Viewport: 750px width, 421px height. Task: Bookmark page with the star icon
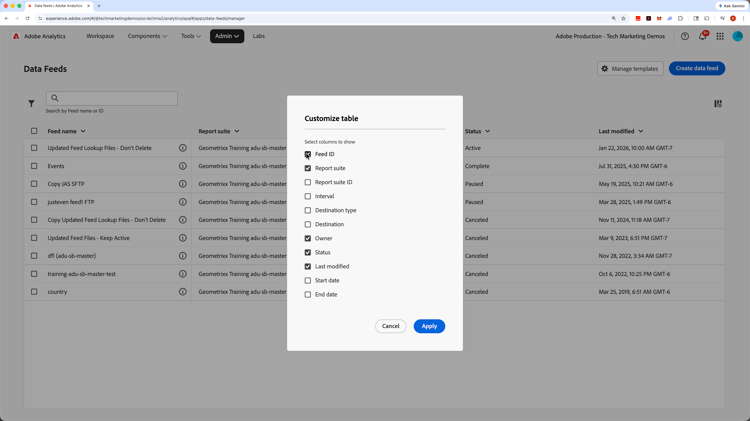click(623, 18)
